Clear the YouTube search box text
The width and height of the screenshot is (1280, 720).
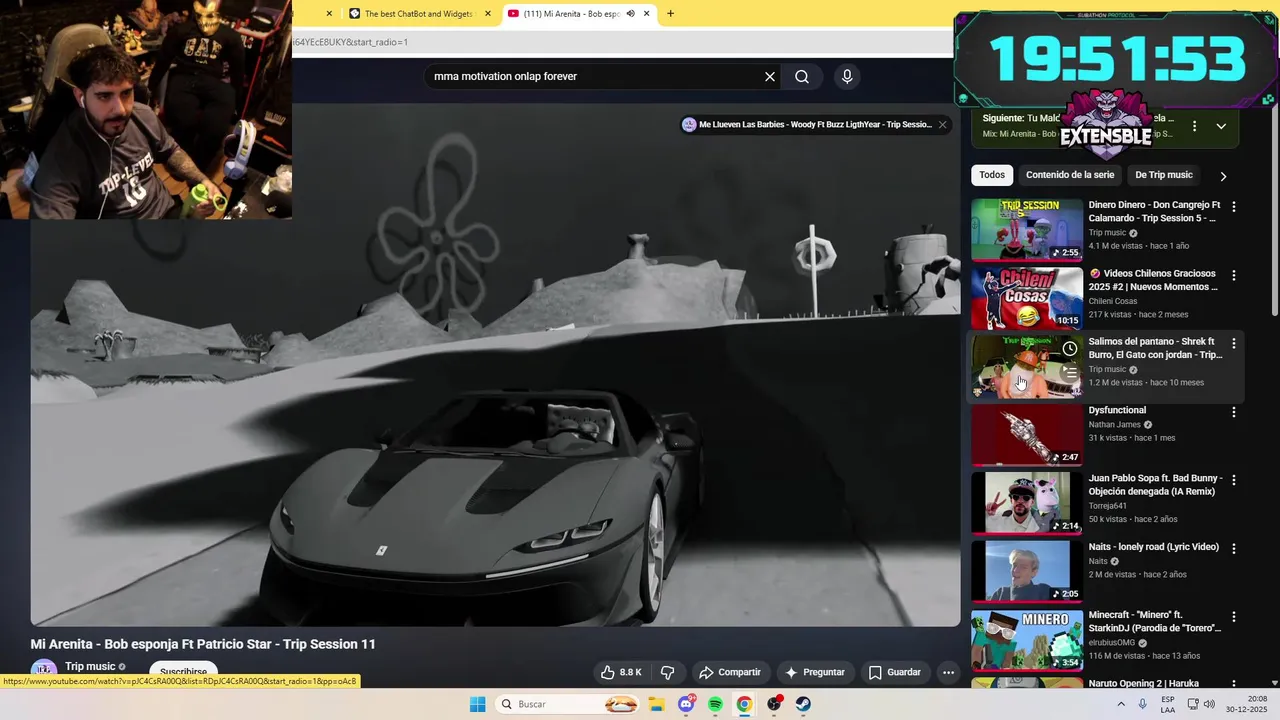point(770,76)
